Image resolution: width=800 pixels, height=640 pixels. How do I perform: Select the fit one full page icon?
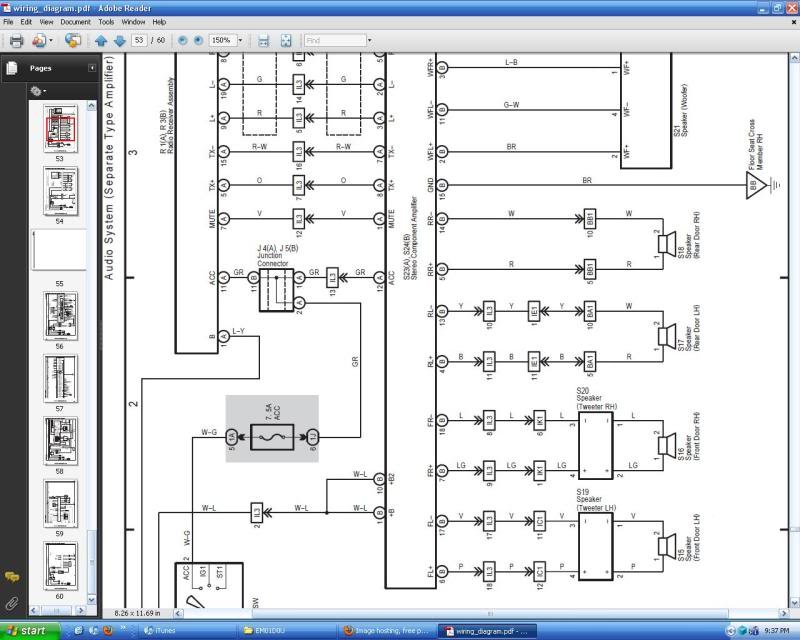coord(286,41)
